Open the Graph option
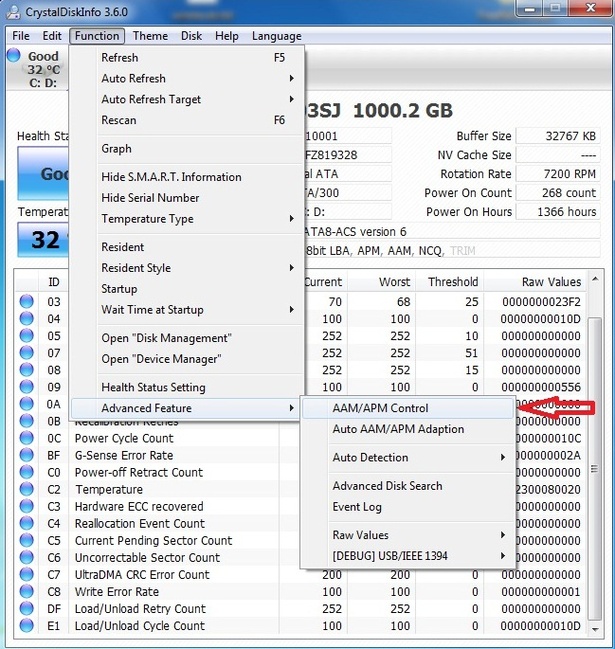The image size is (615, 649). (185, 149)
